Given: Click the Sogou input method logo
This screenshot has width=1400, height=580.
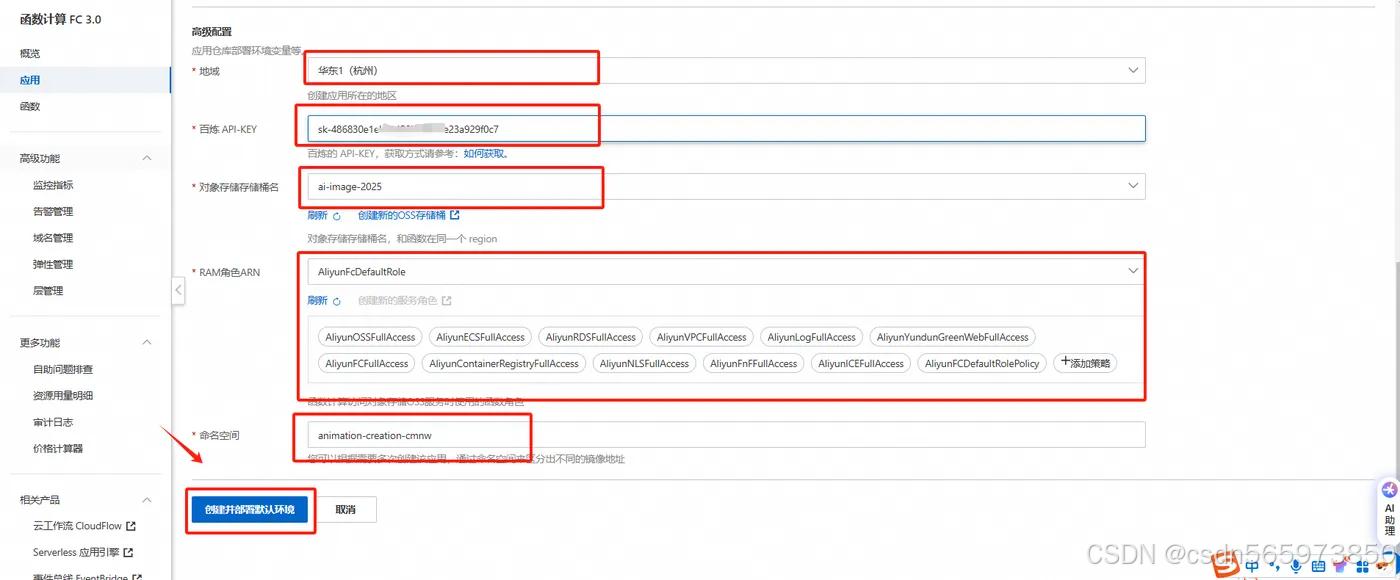Looking at the screenshot, I should (1227, 566).
